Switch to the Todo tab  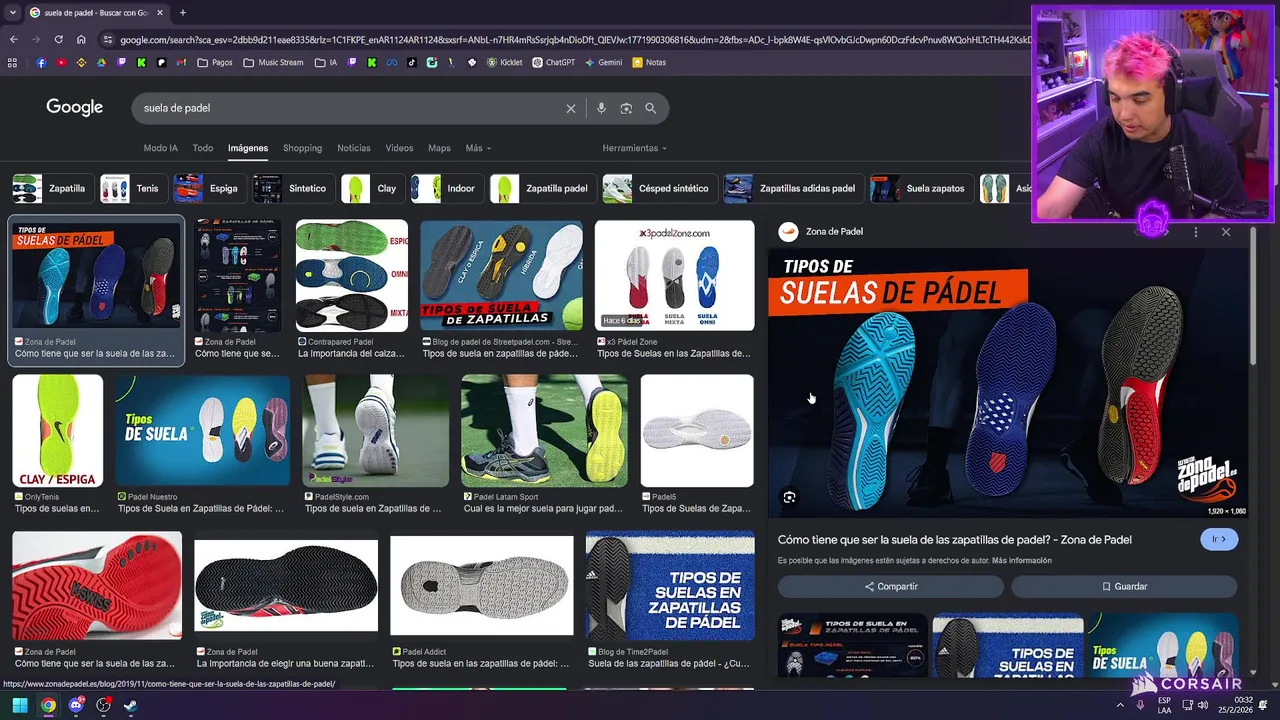pos(203,148)
